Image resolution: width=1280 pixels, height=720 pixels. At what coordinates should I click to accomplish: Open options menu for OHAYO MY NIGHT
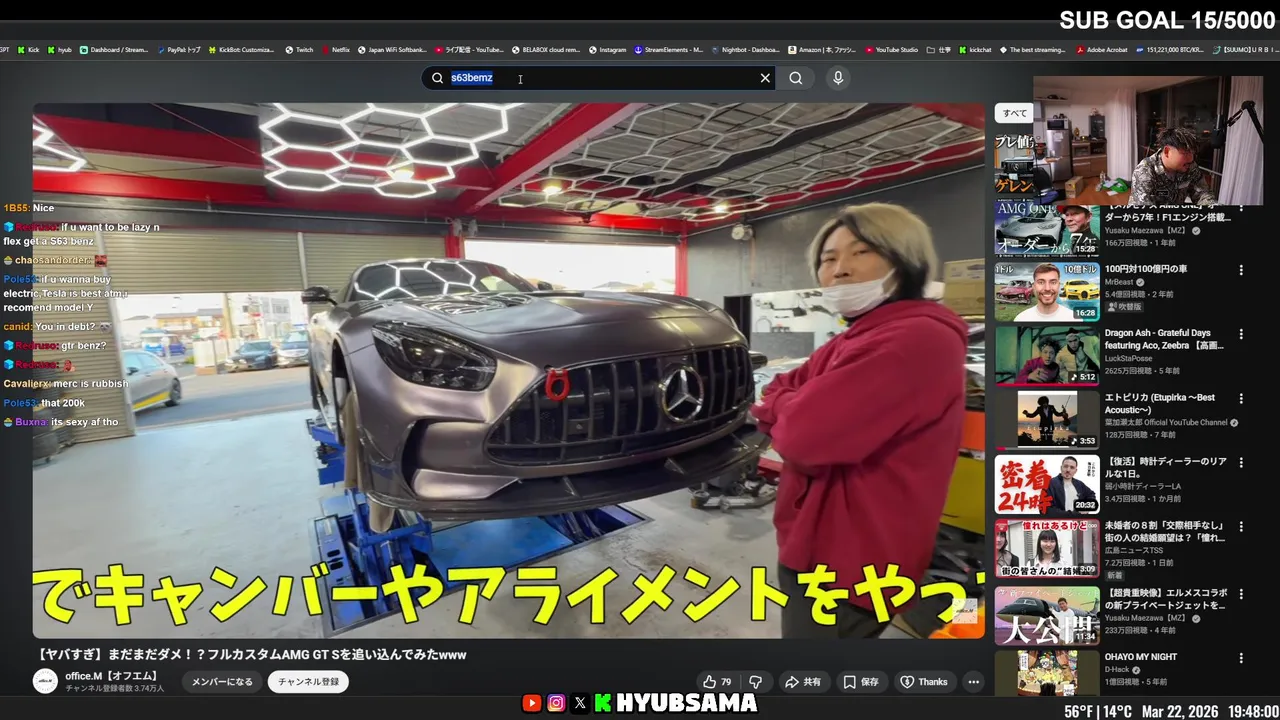point(1241,658)
